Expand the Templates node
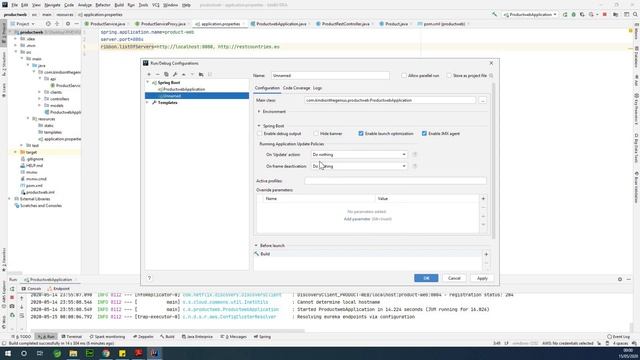Image resolution: width=640 pixels, height=360 pixels. 148,102
